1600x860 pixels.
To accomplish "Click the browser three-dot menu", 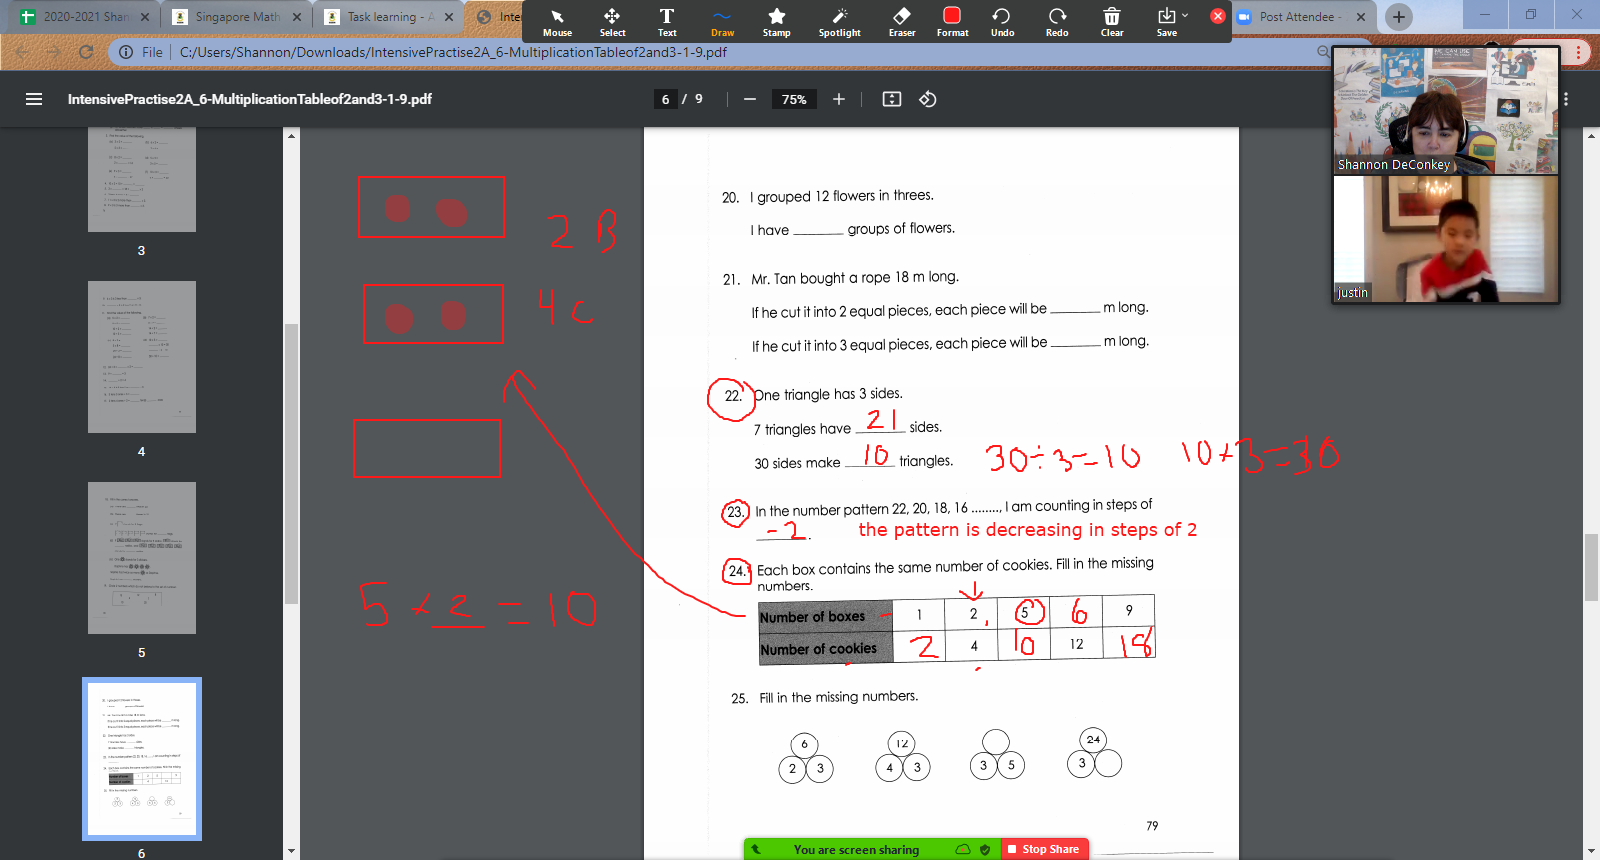I will coord(1578,52).
